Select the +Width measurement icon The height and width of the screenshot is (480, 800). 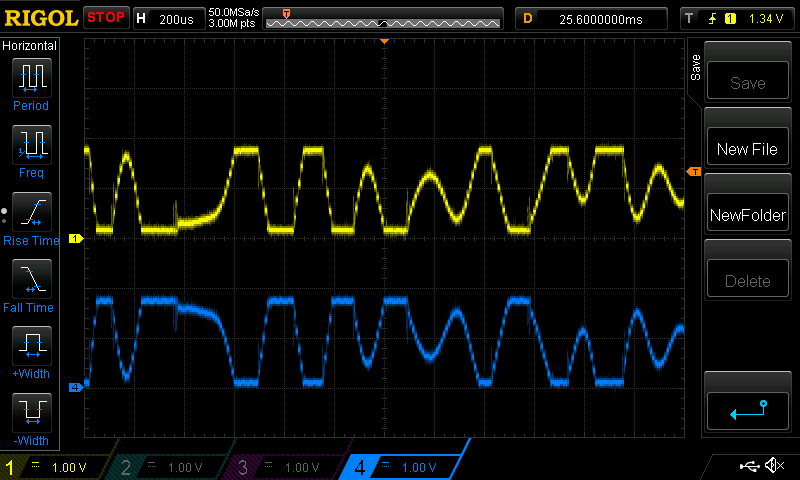coord(32,345)
